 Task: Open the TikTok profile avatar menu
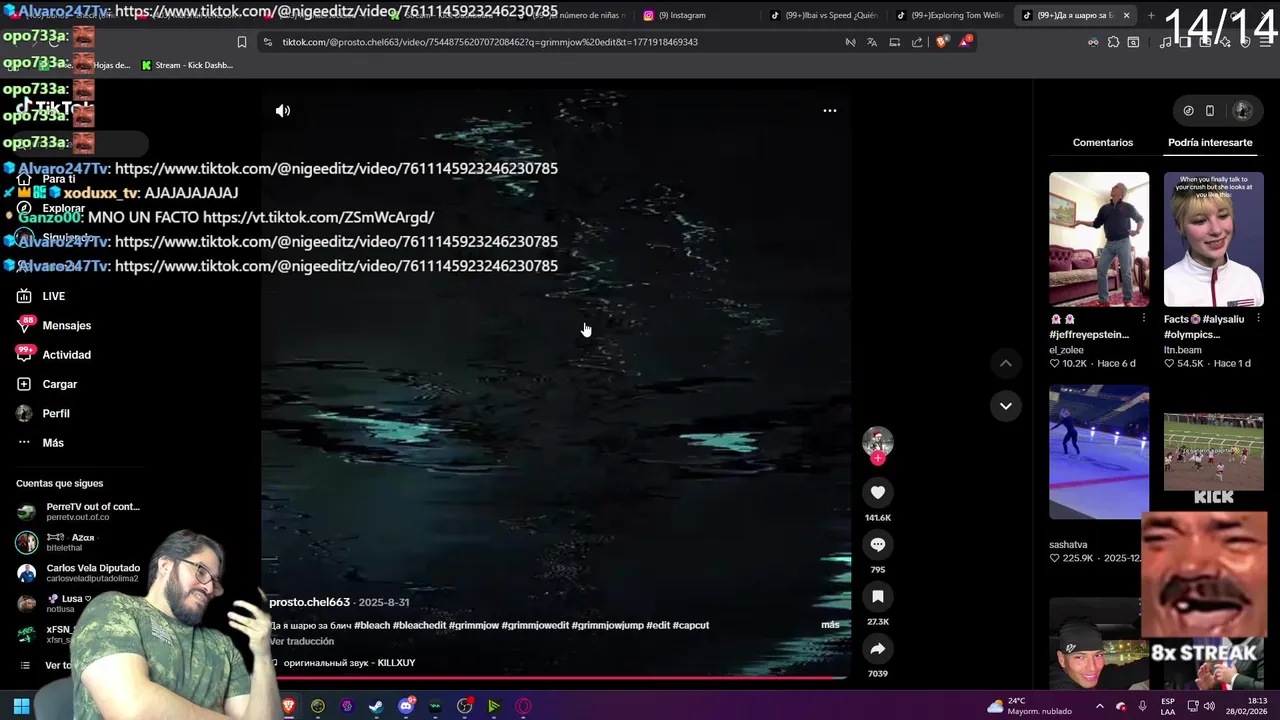1243,111
